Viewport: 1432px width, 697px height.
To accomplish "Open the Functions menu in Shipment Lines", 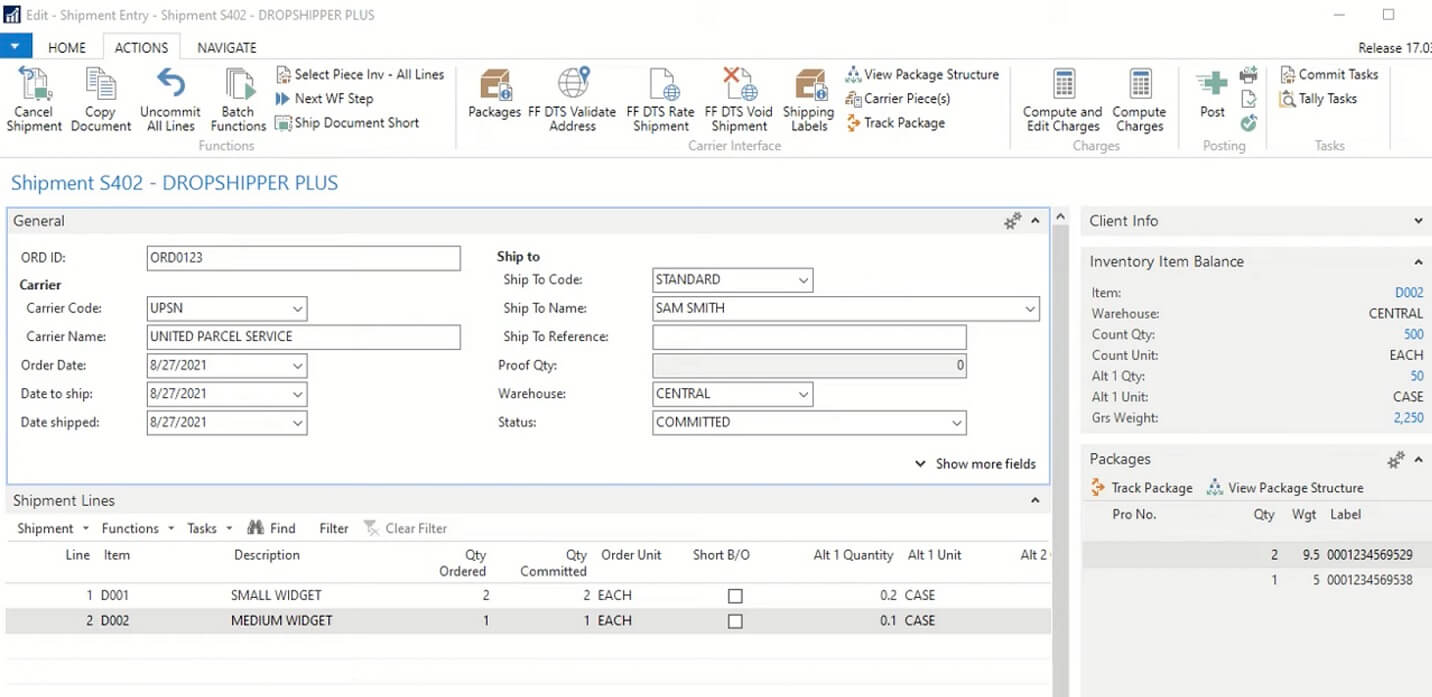I will point(131,528).
